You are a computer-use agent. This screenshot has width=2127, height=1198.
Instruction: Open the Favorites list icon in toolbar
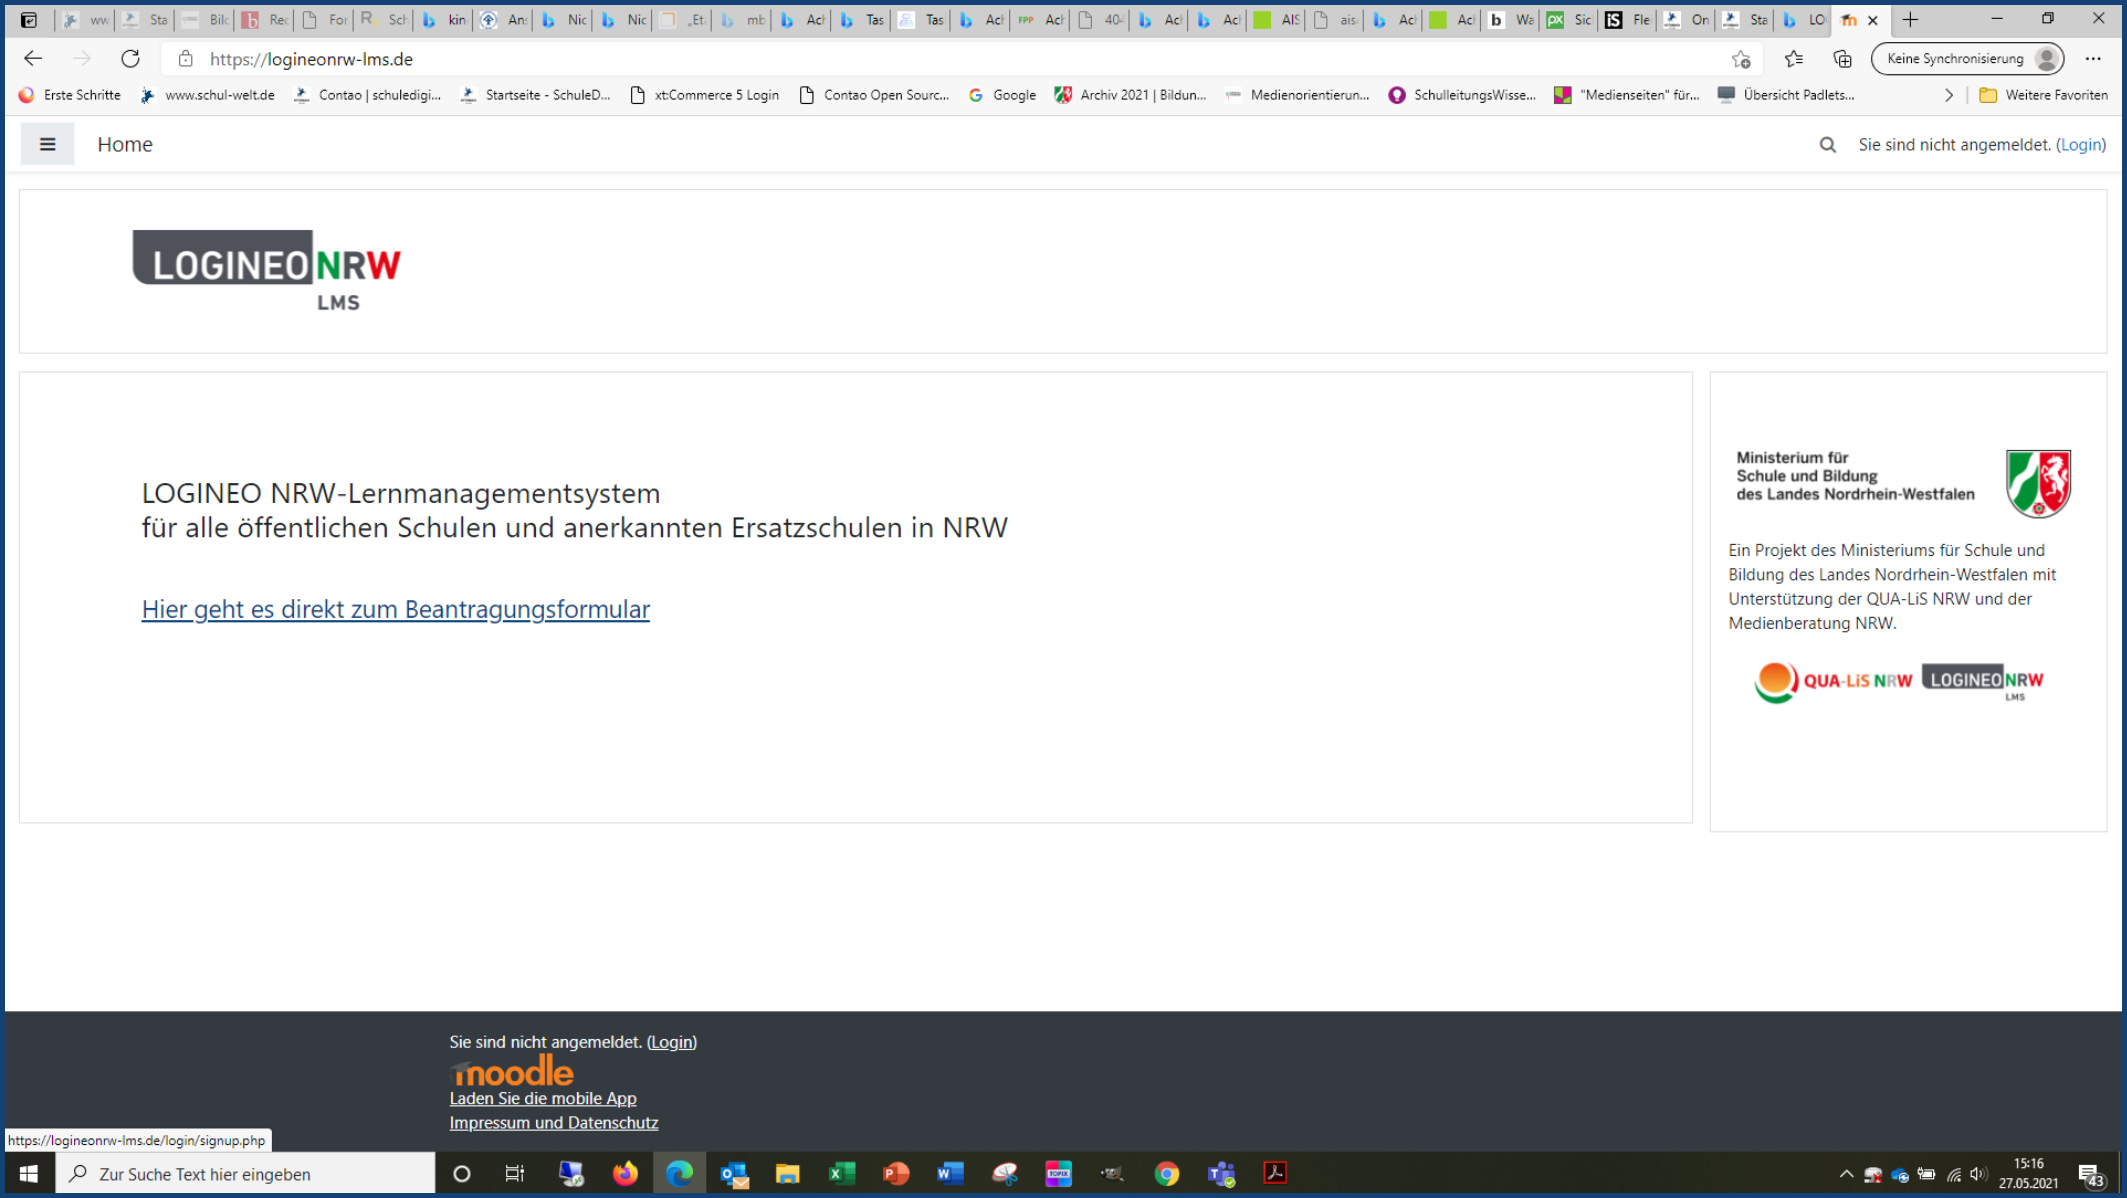click(x=1794, y=59)
